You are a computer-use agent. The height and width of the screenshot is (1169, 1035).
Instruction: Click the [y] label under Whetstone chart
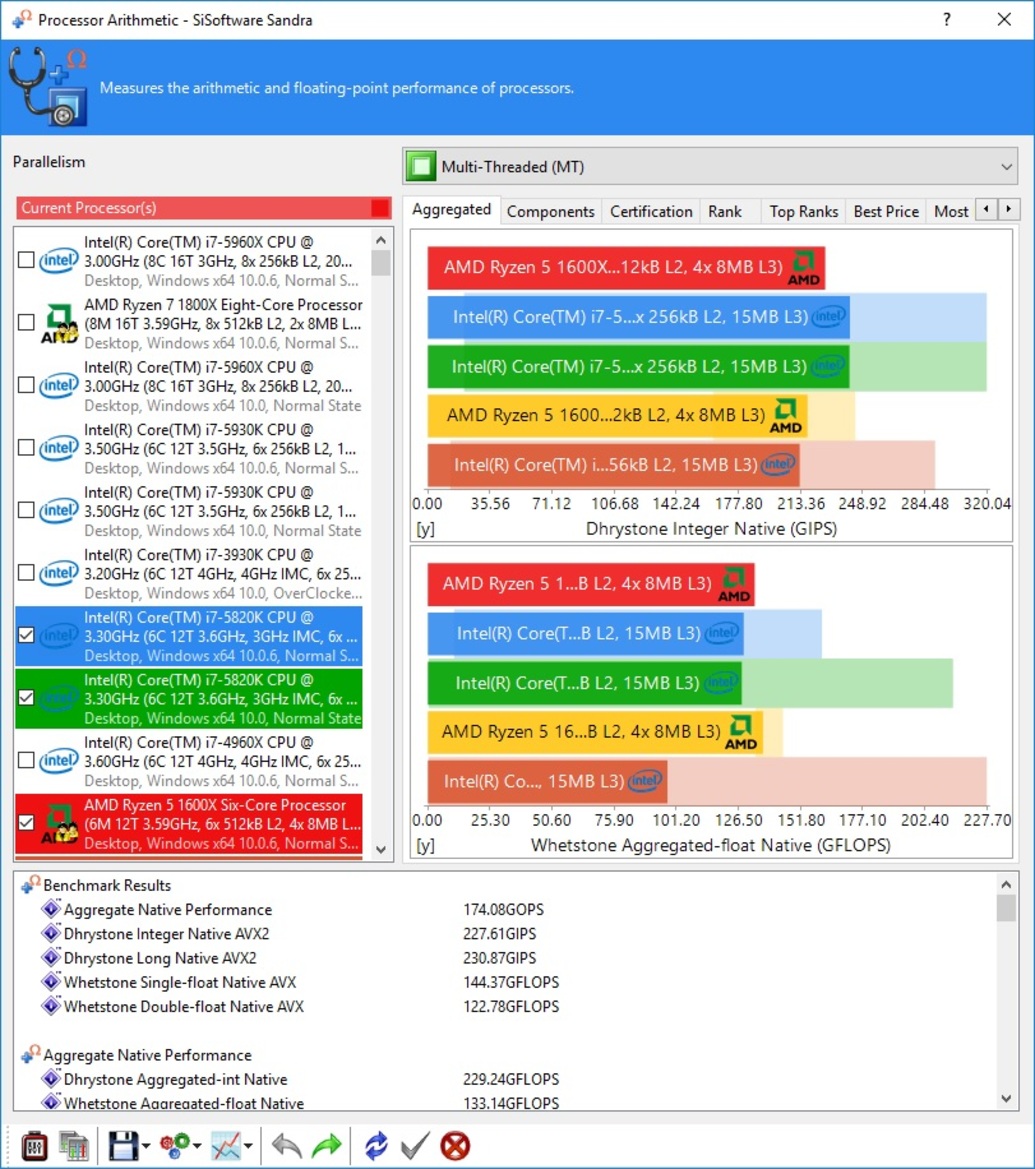click(x=425, y=845)
